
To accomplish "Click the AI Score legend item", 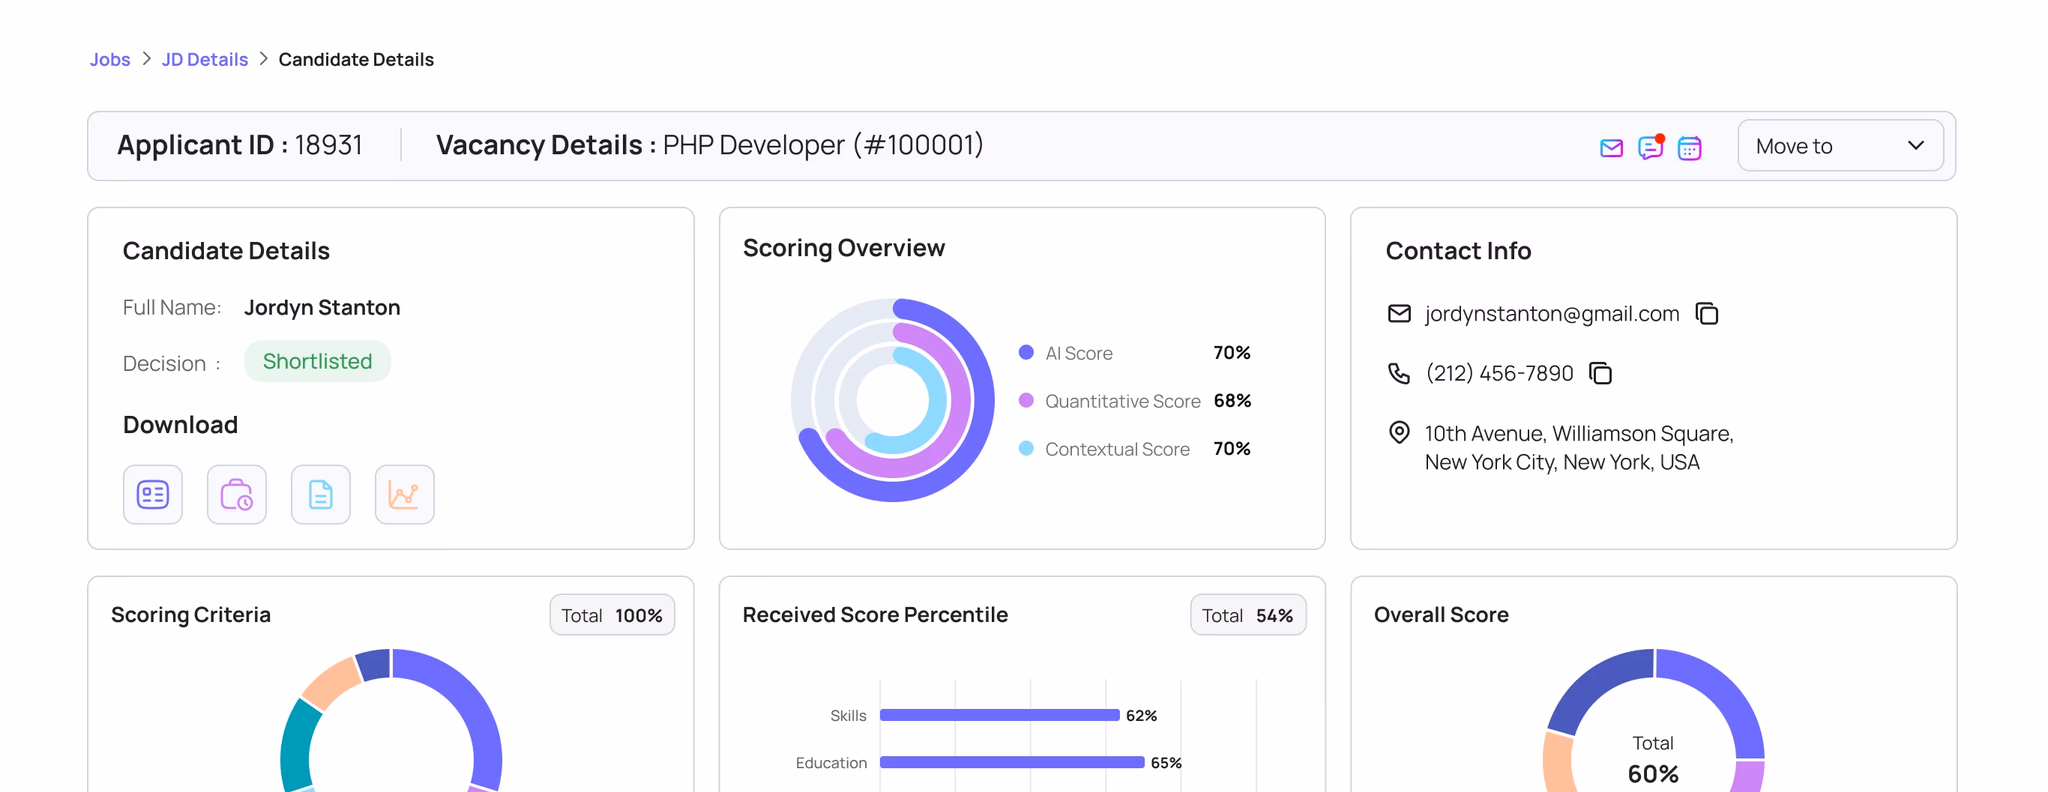I will tap(1078, 353).
